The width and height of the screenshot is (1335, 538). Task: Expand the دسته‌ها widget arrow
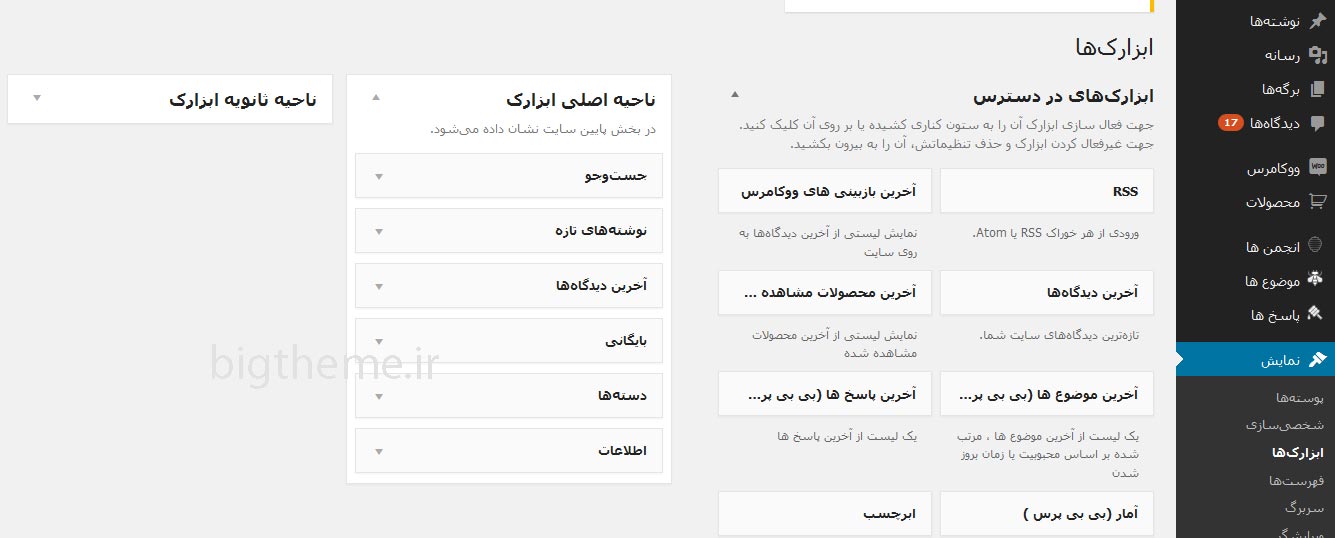[x=378, y=396]
